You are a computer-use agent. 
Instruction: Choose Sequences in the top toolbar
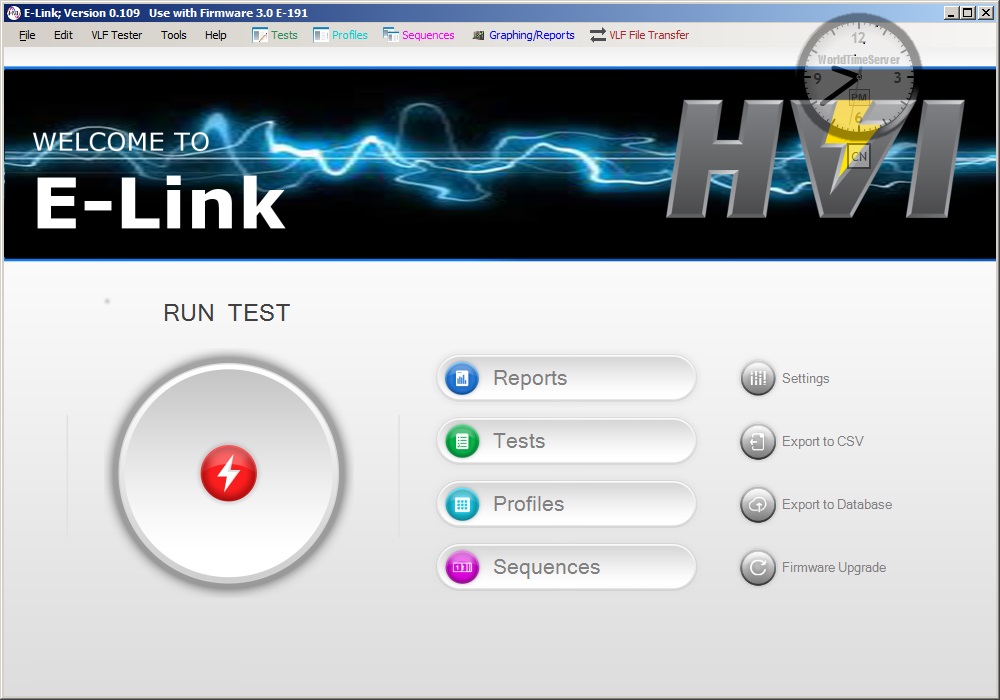(418, 35)
